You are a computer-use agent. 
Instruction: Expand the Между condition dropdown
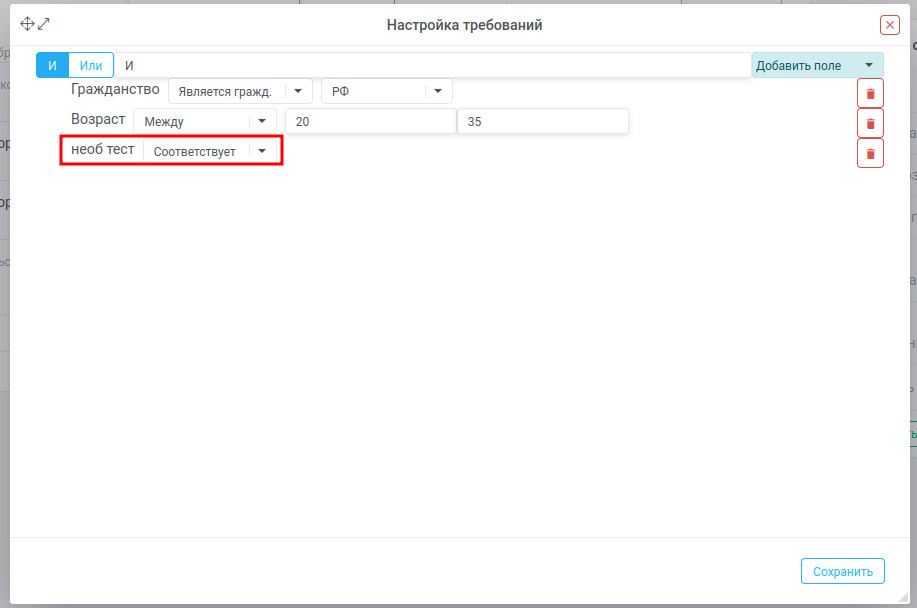point(204,121)
